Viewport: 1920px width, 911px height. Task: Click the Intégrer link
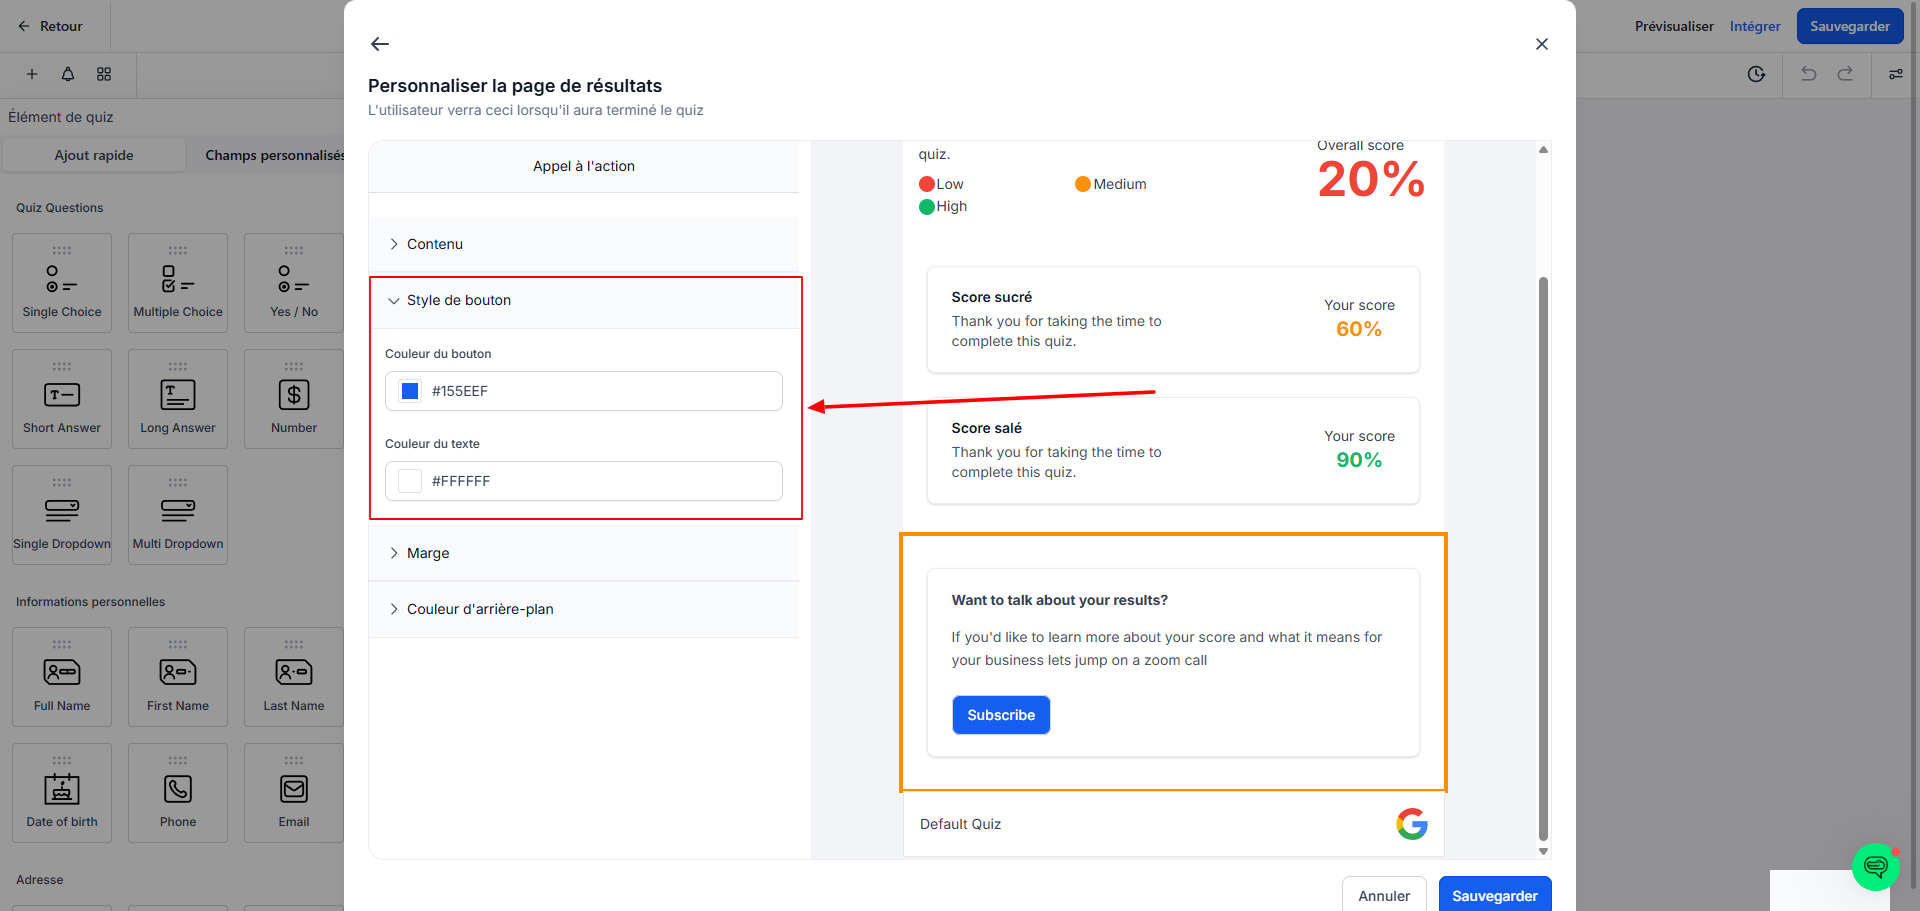pyautogui.click(x=1755, y=26)
